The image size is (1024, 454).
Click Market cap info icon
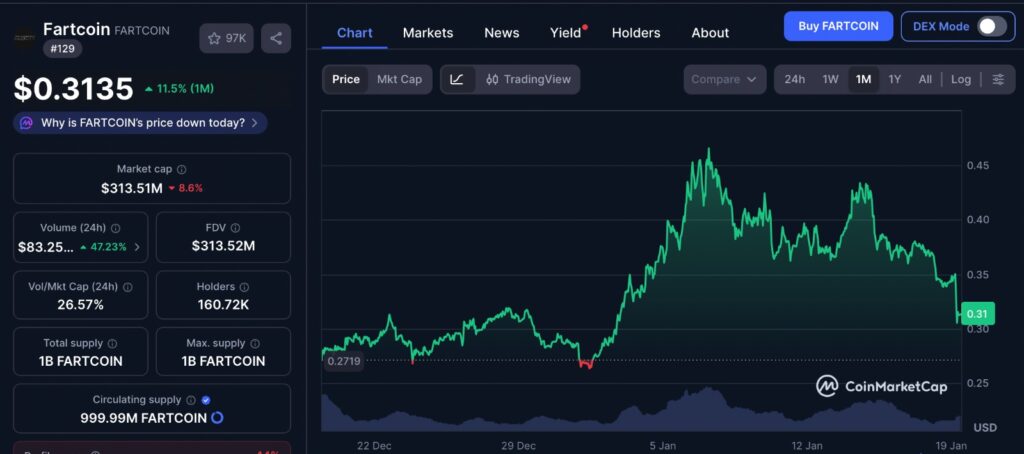[x=182, y=169]
